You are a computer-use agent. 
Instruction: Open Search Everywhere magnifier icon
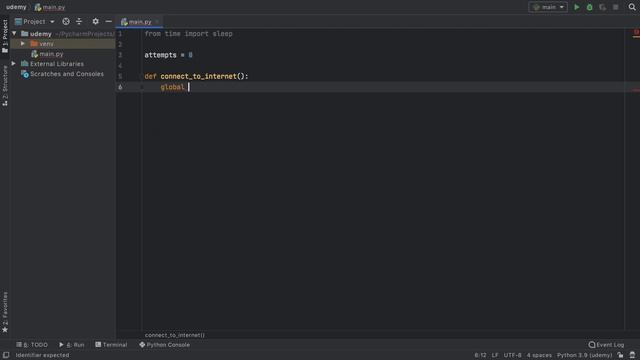[632, 7]
